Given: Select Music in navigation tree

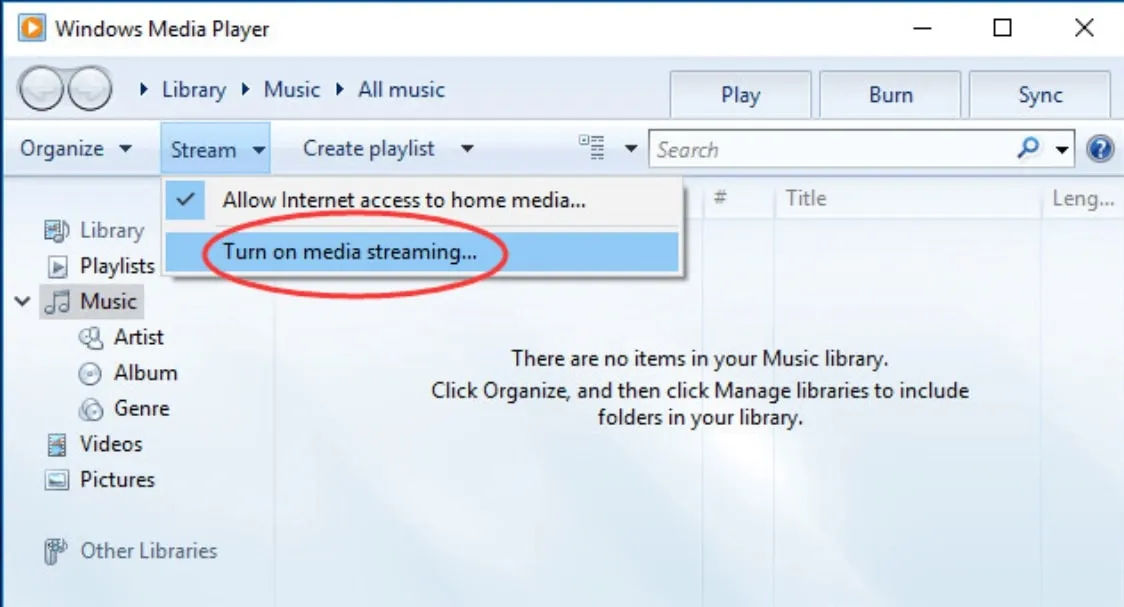Looking at the screenshot, I should [x=108, y=302].
